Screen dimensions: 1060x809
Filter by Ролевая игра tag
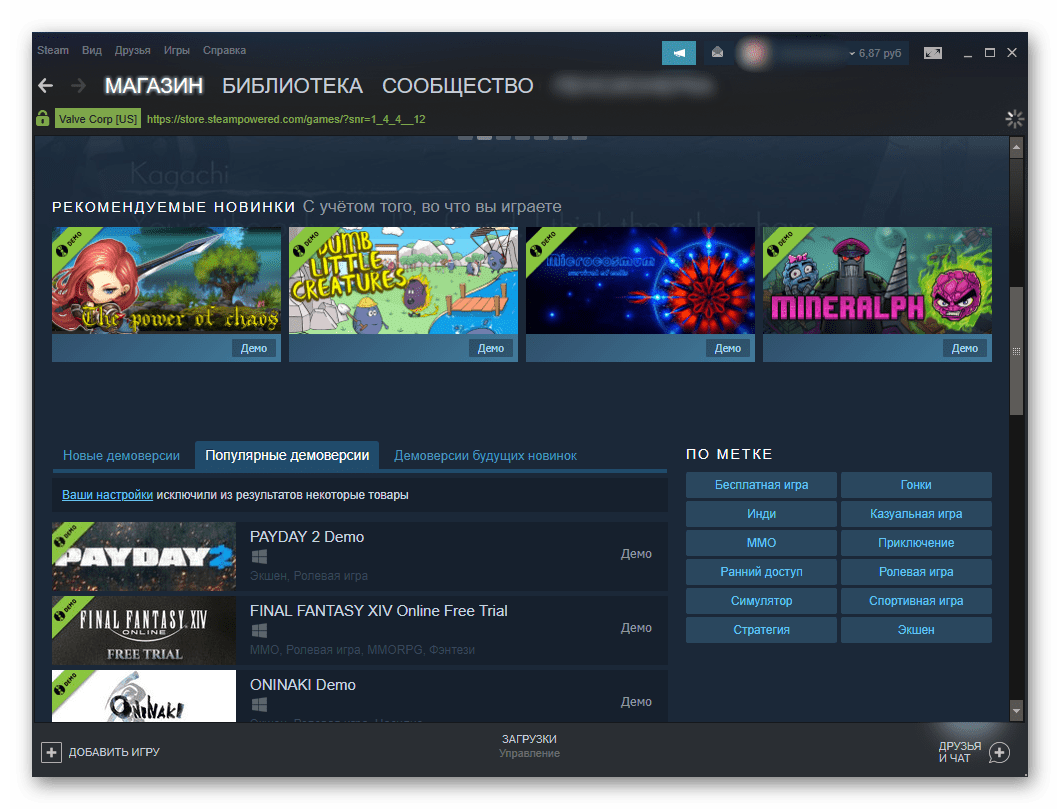pos(916,572)
